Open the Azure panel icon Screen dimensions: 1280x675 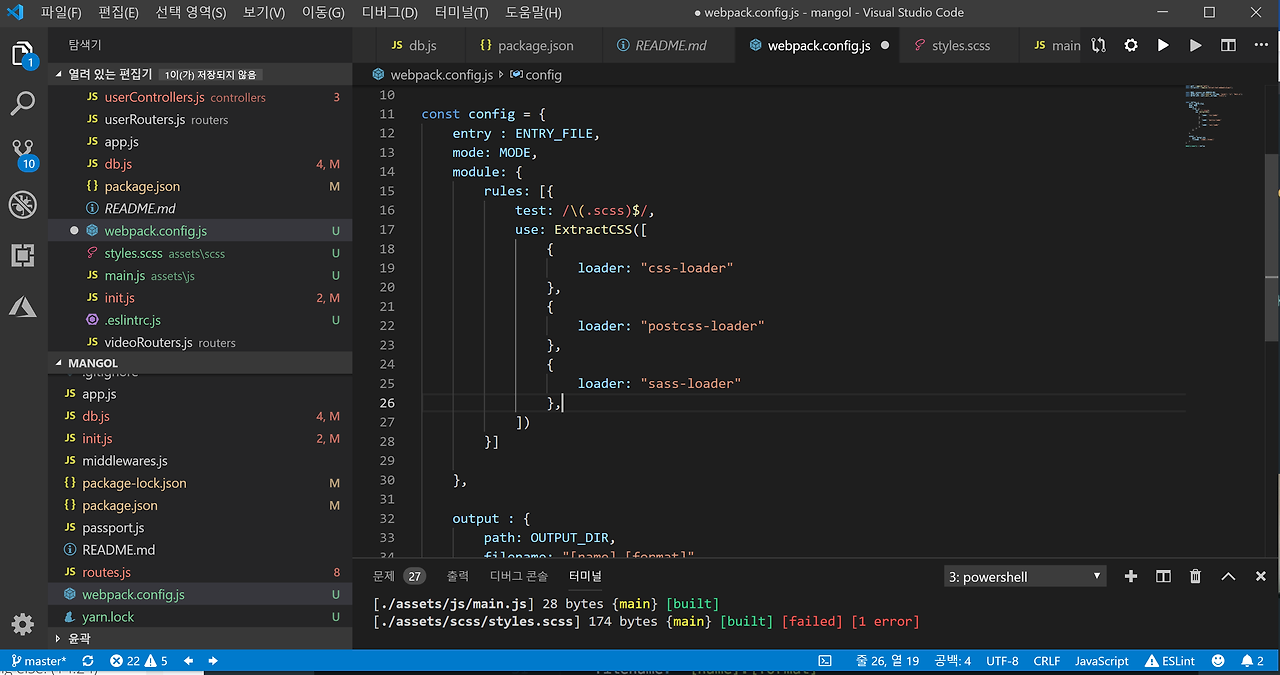tap(23, 306)
